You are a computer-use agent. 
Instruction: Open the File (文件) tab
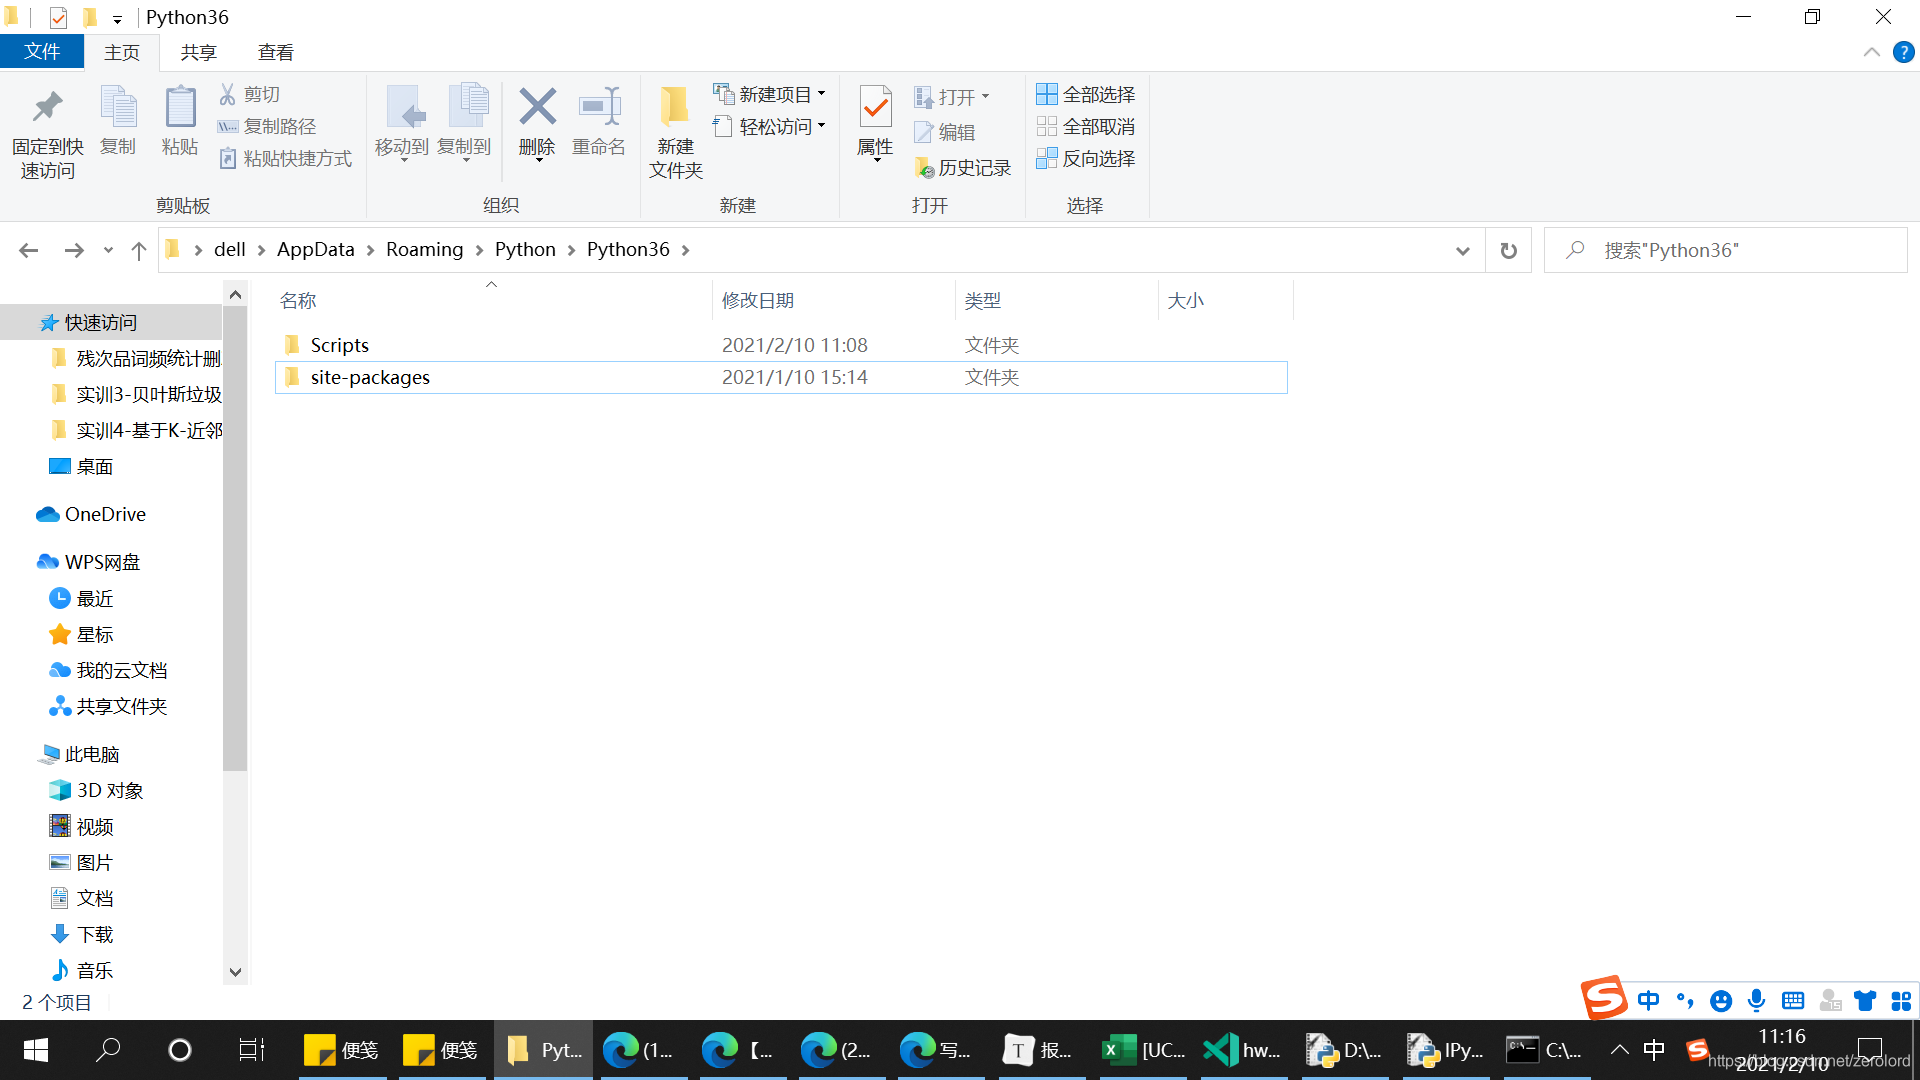(x=42, y=52)
